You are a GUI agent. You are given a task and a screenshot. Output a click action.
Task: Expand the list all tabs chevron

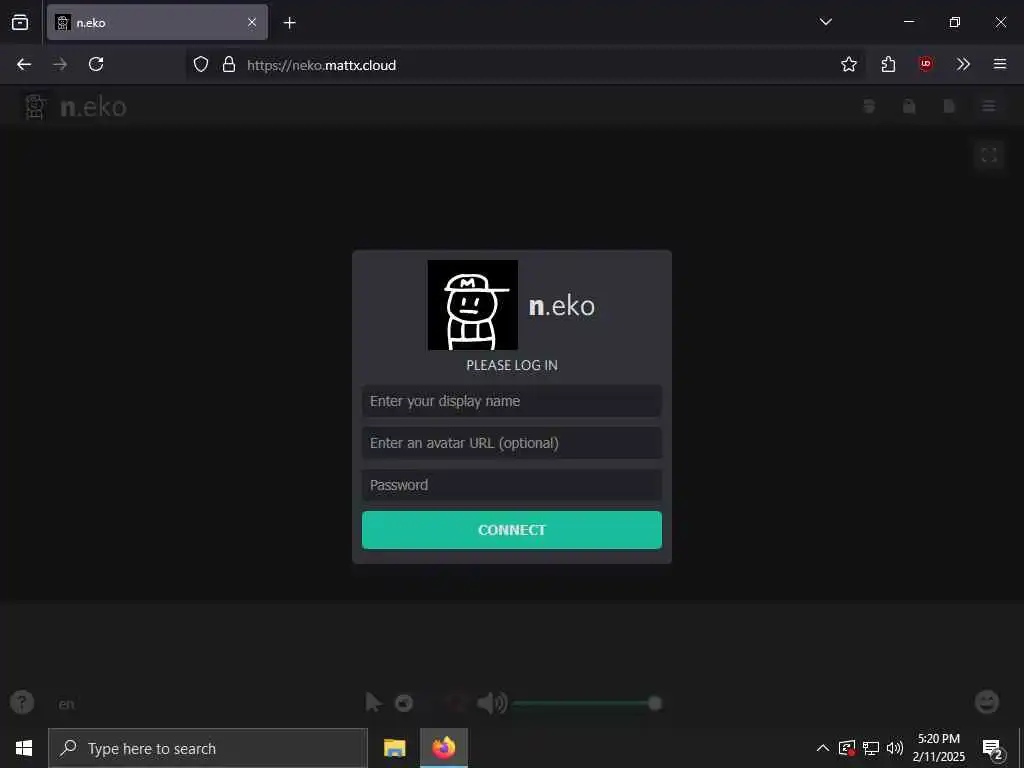[825, 22]
